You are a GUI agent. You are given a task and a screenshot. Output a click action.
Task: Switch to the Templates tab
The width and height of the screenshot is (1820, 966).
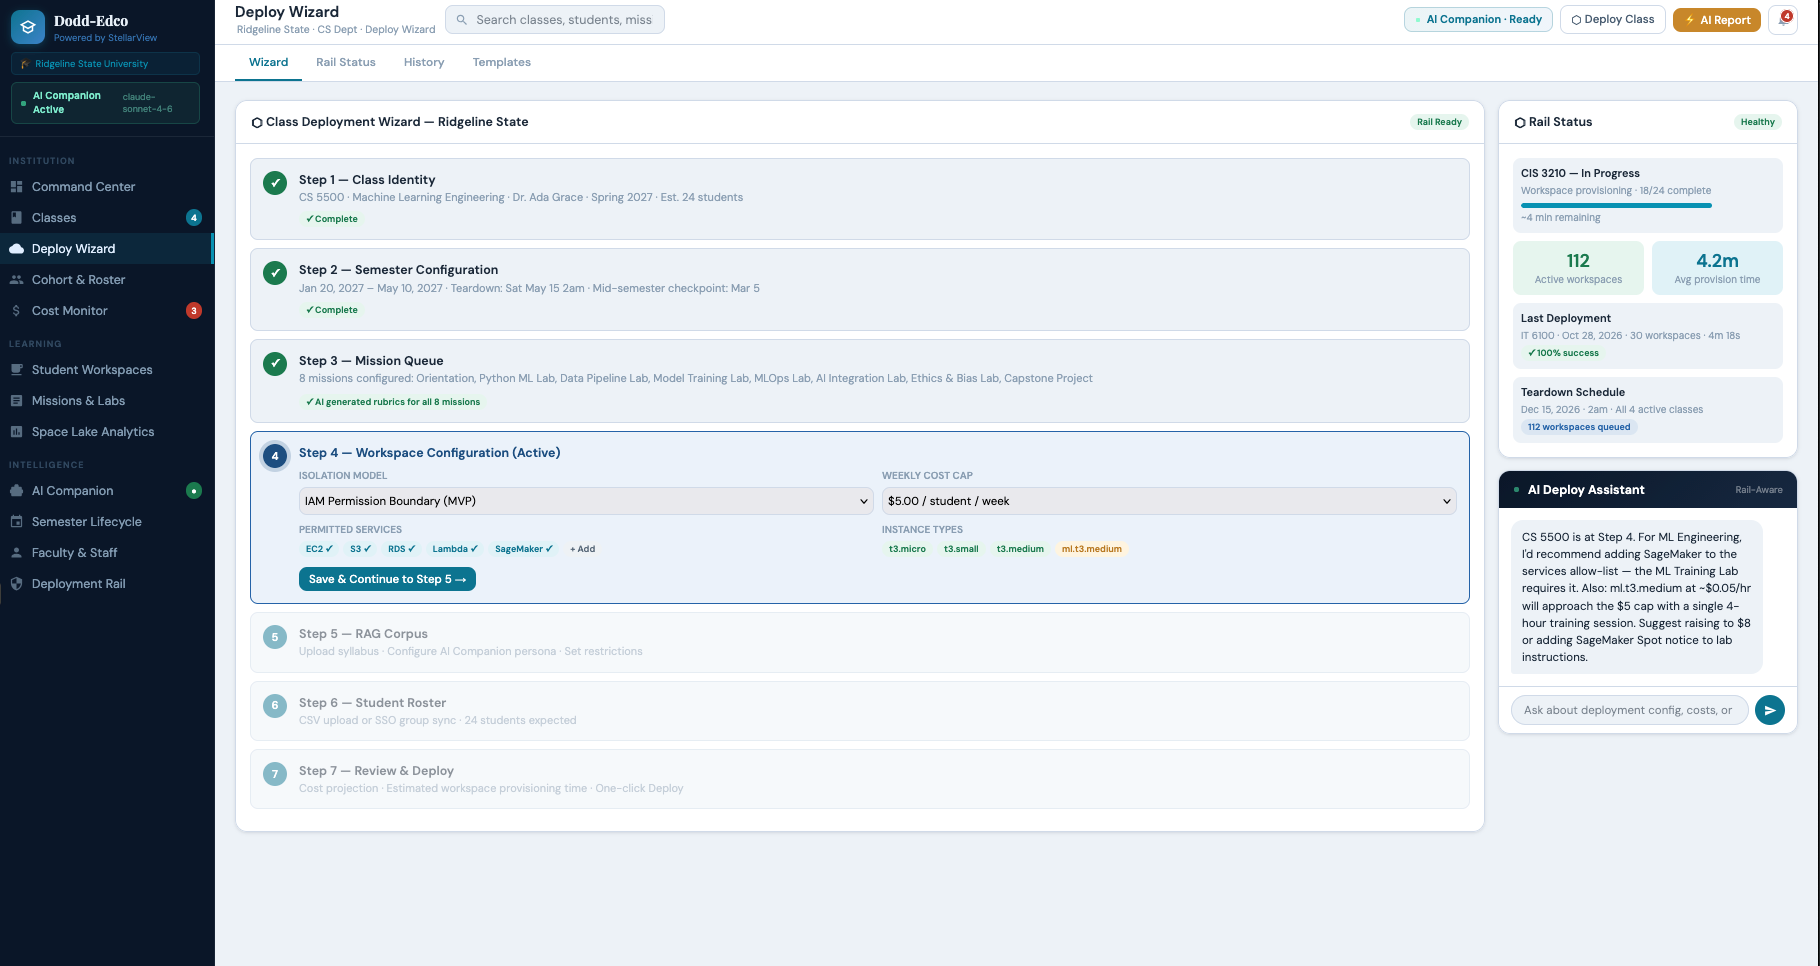501,62
